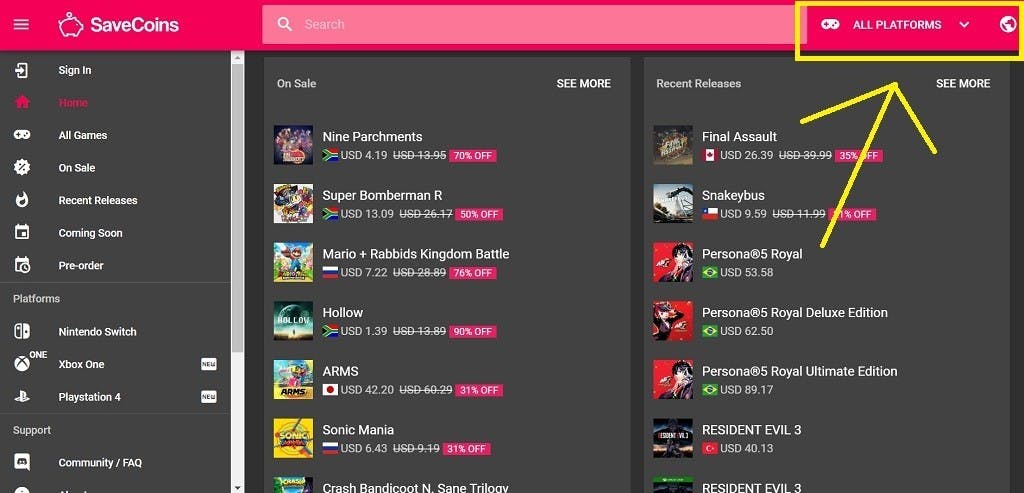Click the Super Bomberman R title
The height and width of the screenshot is (493, 1024).
coord(382,195)
